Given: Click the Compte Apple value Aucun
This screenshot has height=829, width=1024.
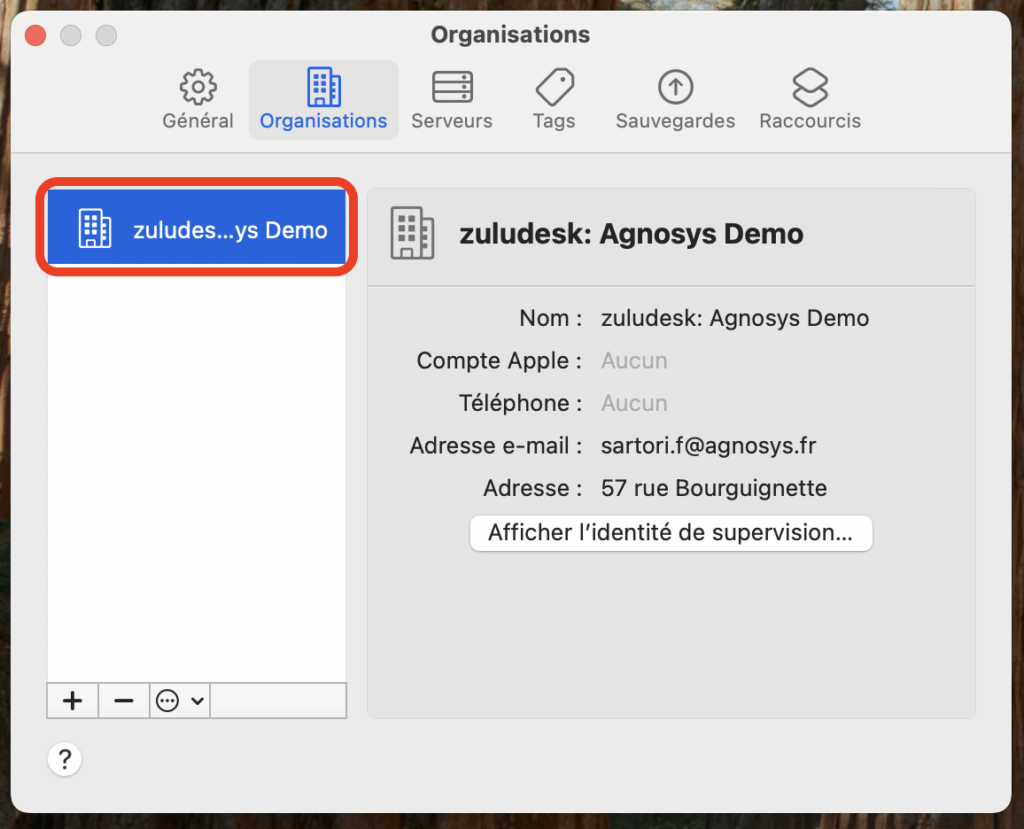Looking at the screenshot, I should 634,361.
